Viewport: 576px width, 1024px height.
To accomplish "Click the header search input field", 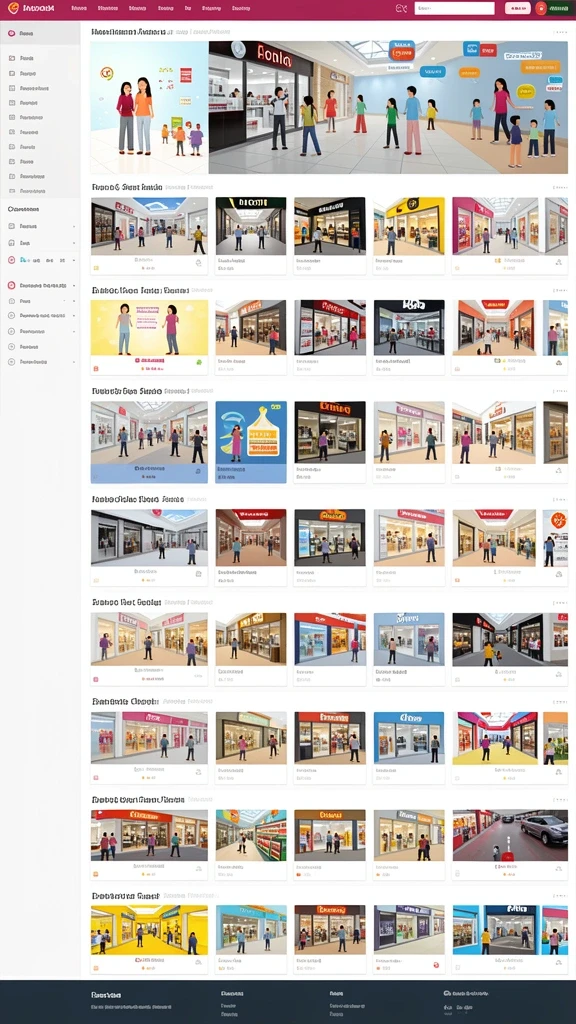I will tap(455, 8).
